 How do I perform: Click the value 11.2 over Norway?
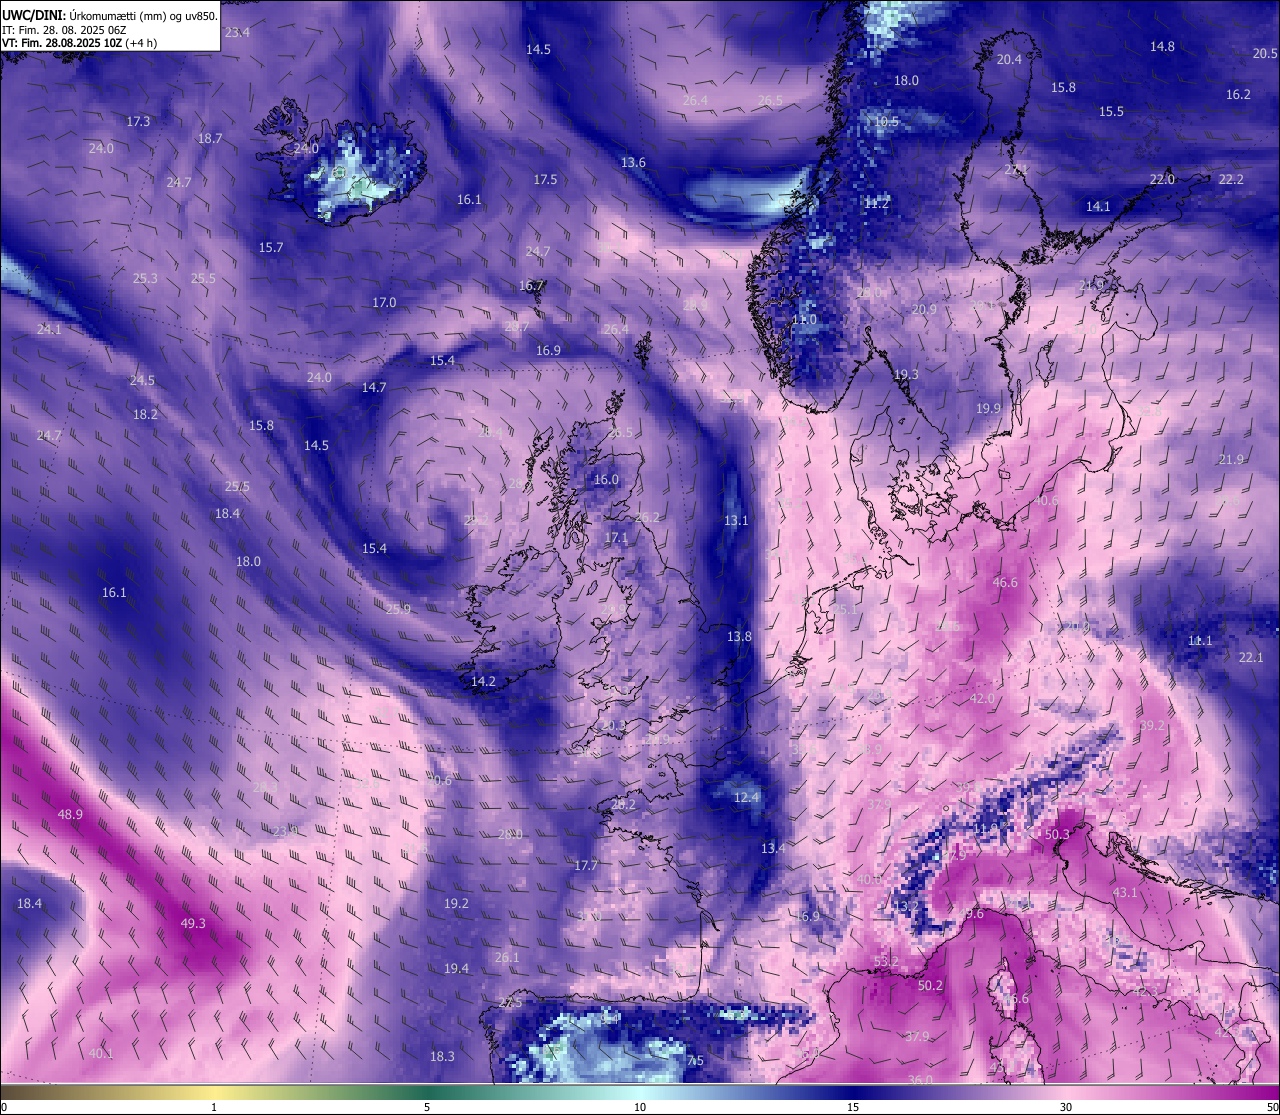point(876,202)
